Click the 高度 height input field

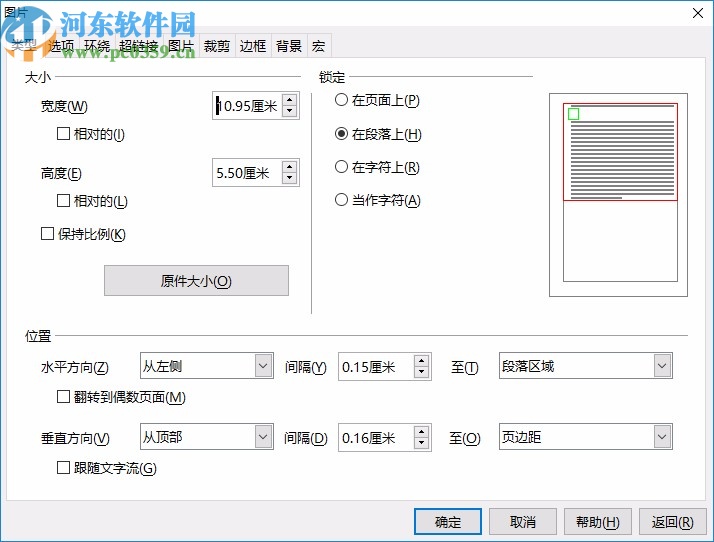click(x=247, y=173)
